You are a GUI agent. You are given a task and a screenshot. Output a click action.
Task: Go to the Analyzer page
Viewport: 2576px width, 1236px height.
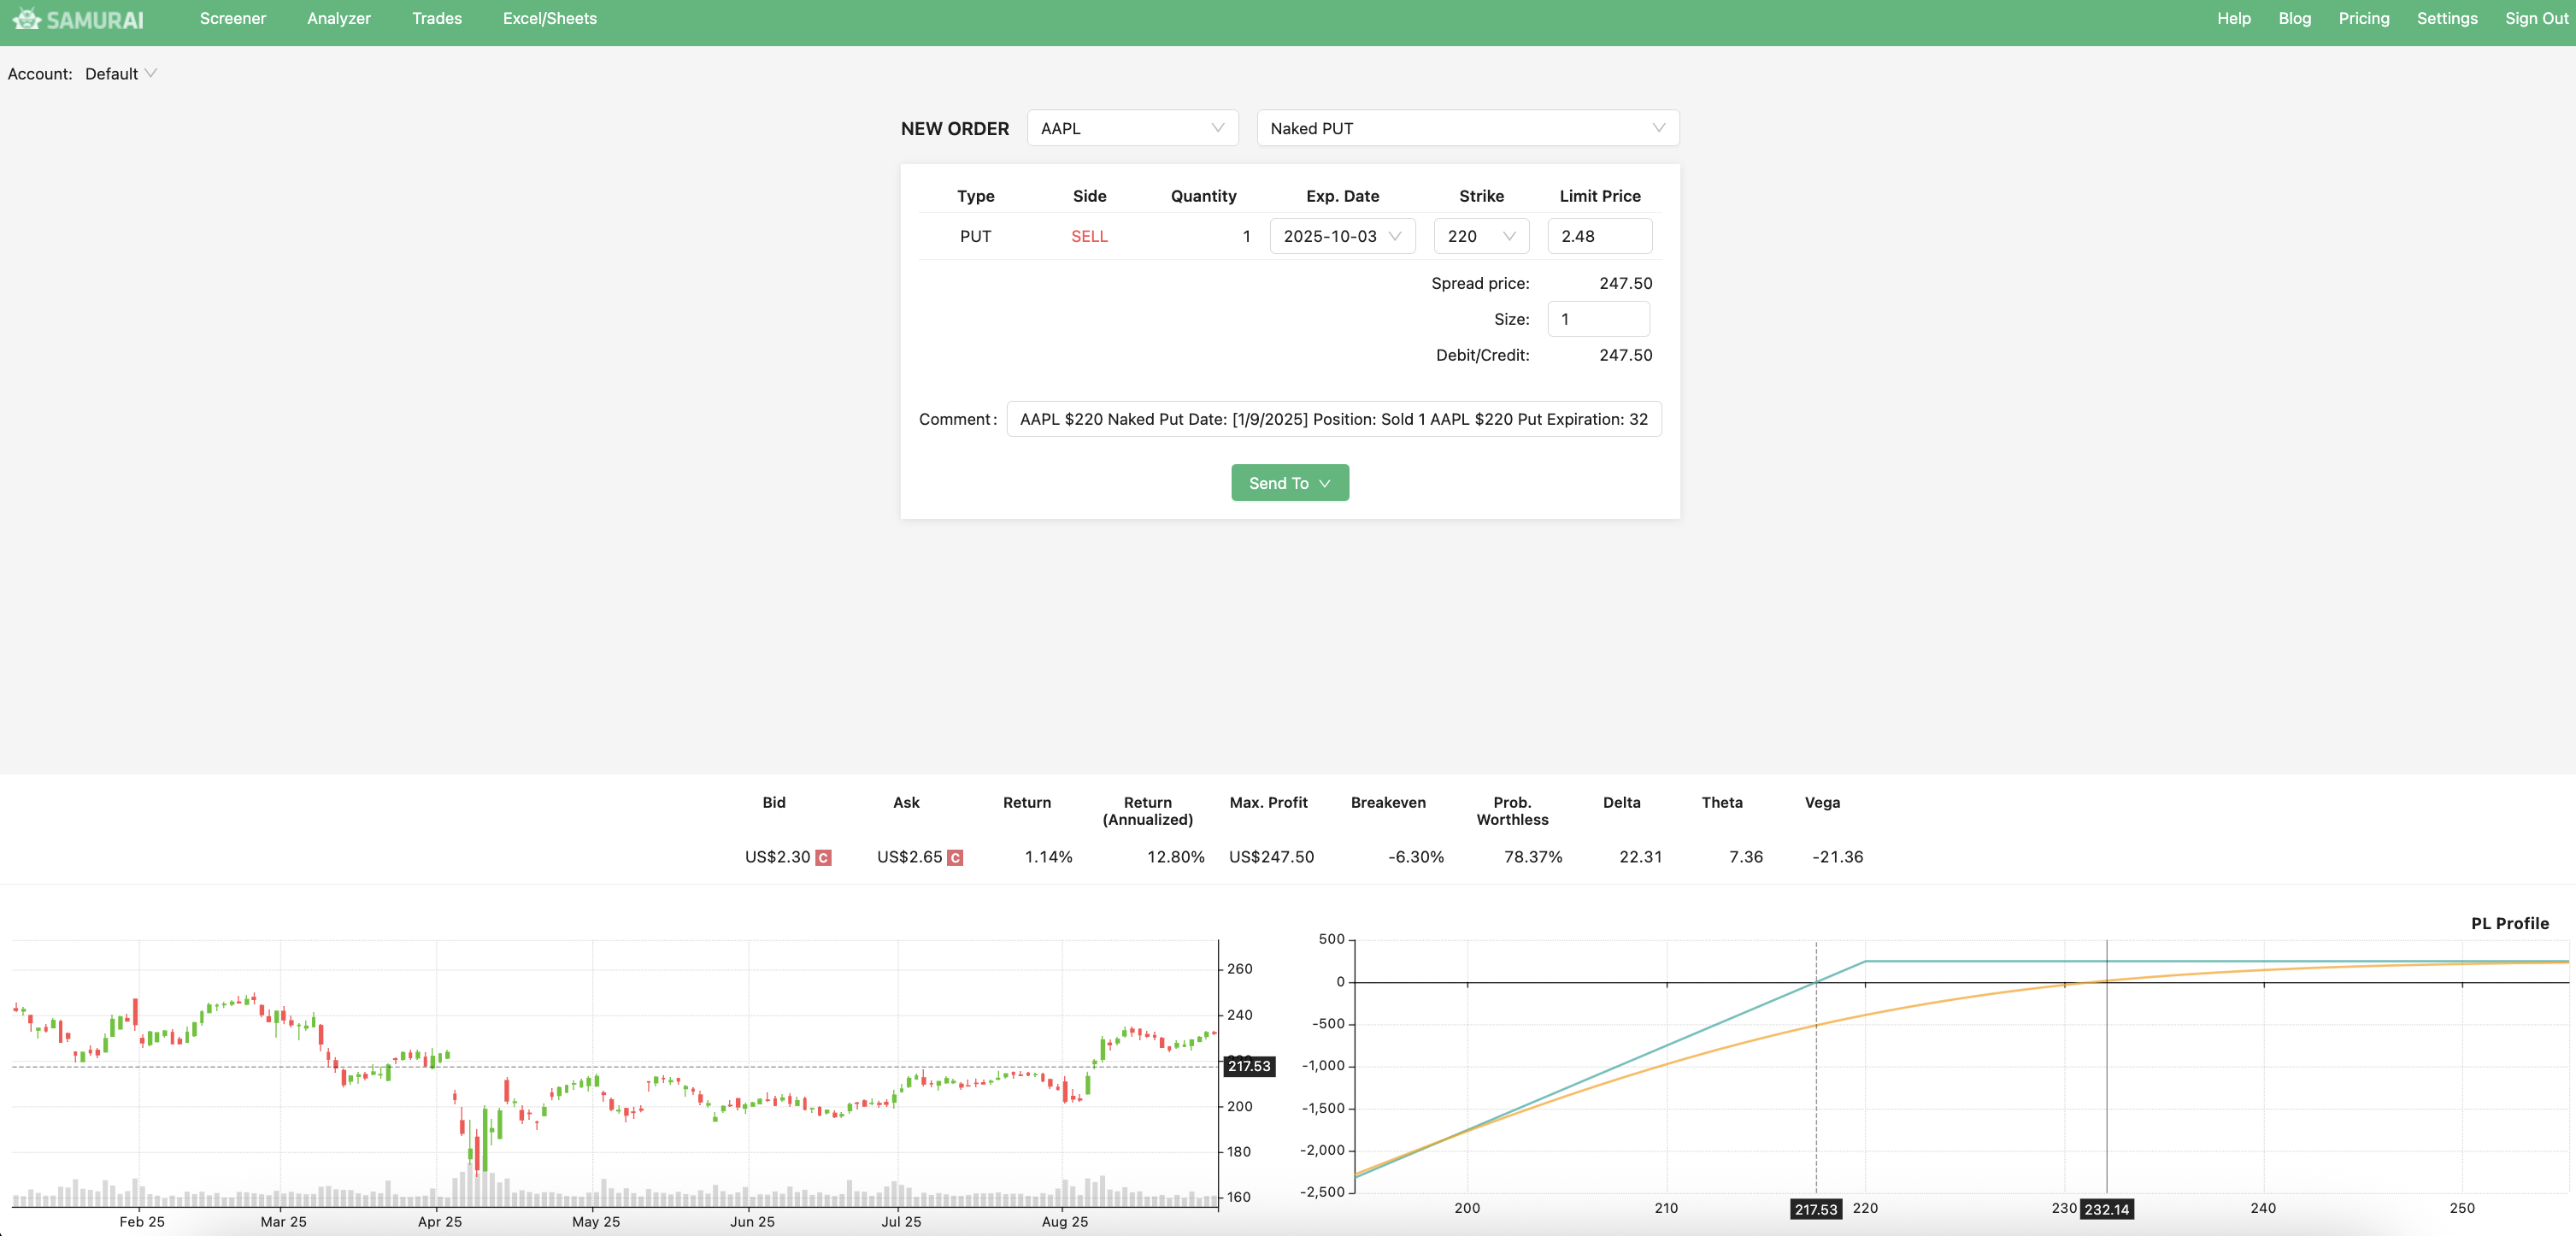[x=338, y=19]
